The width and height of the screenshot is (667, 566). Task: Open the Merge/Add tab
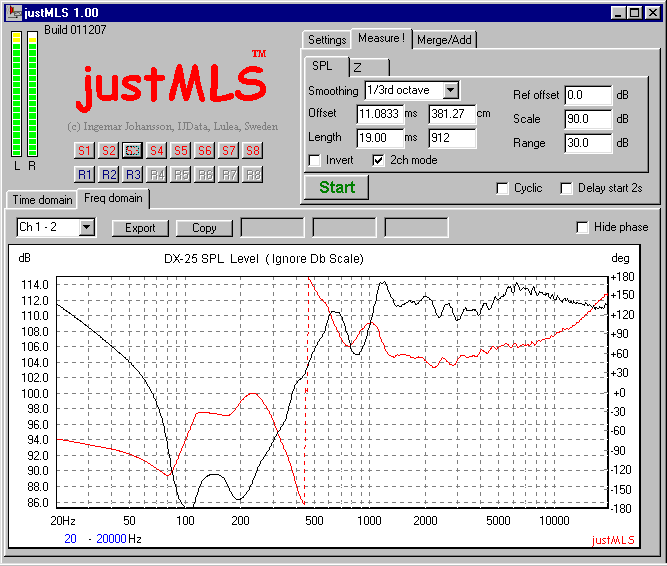pos(444,40)
